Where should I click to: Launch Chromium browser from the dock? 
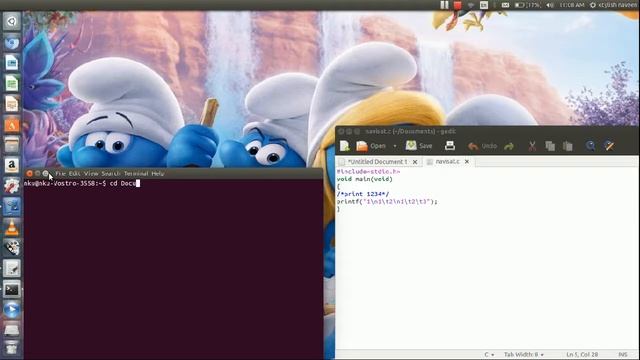tap(11, 42)
